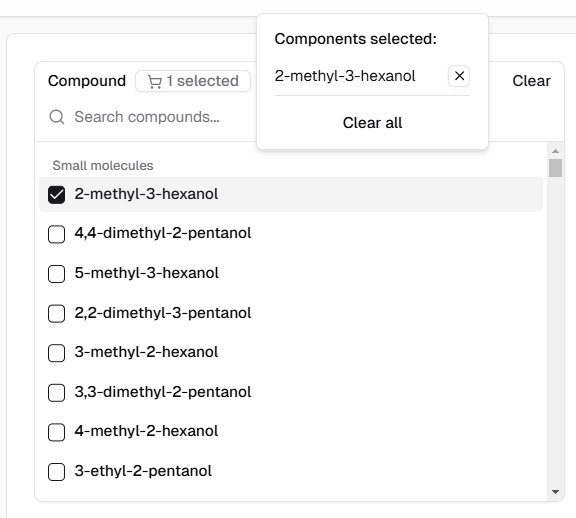
Task: Click the compound list scrollbar thumb
Action: click(555, 168)
